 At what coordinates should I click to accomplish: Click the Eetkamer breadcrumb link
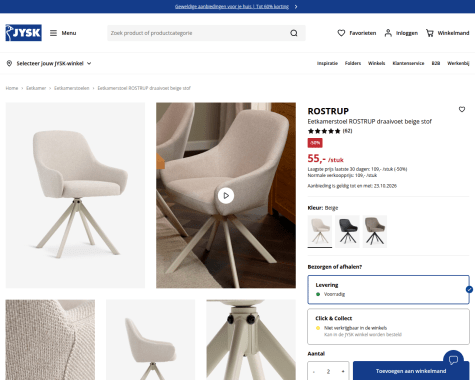[x=36, y=88]
